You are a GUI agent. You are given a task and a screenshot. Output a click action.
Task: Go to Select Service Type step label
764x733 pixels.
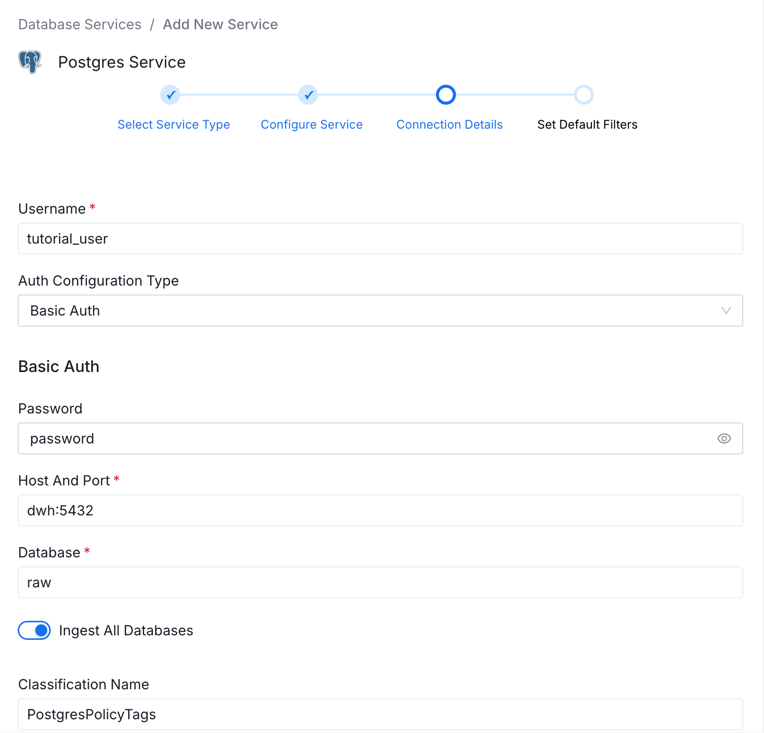[x=174, y=125]
